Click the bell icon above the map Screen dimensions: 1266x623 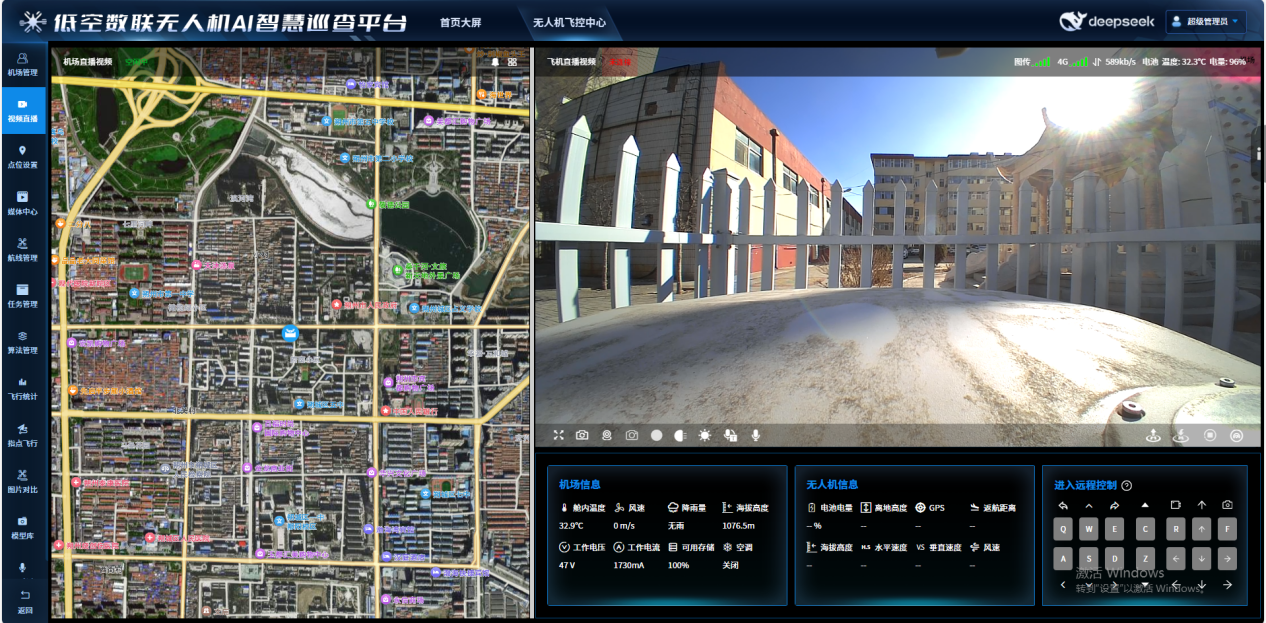coord(494,62)
